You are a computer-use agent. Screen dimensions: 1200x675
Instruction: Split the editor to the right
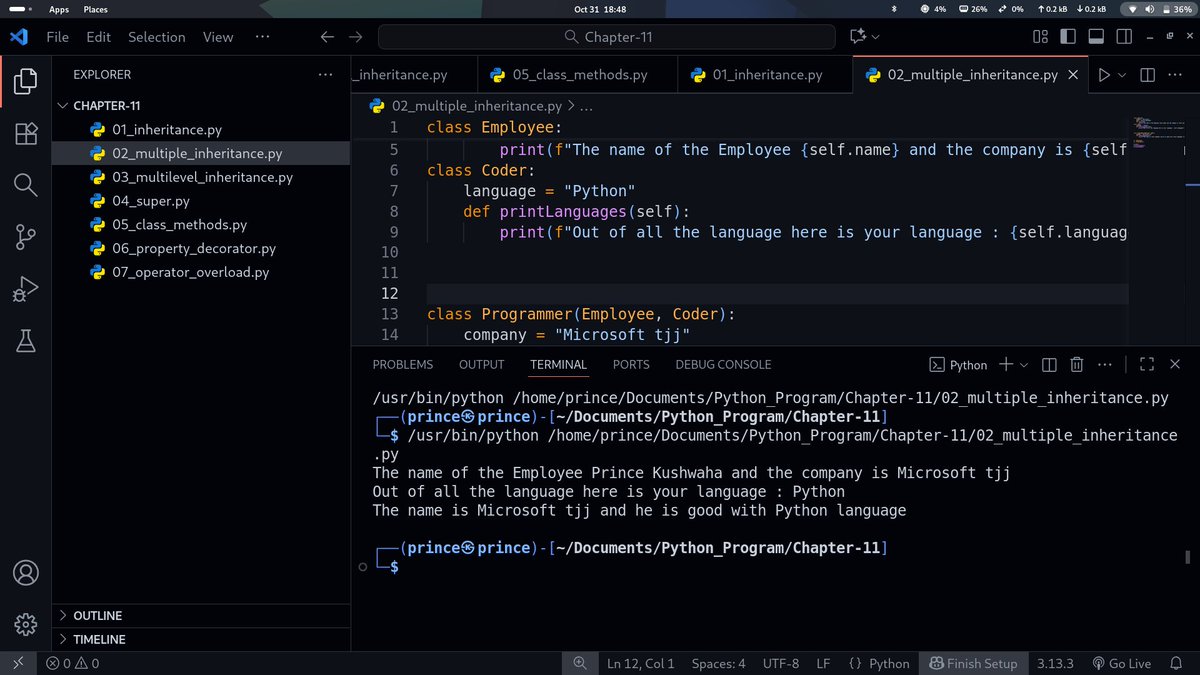point(1148,75)
